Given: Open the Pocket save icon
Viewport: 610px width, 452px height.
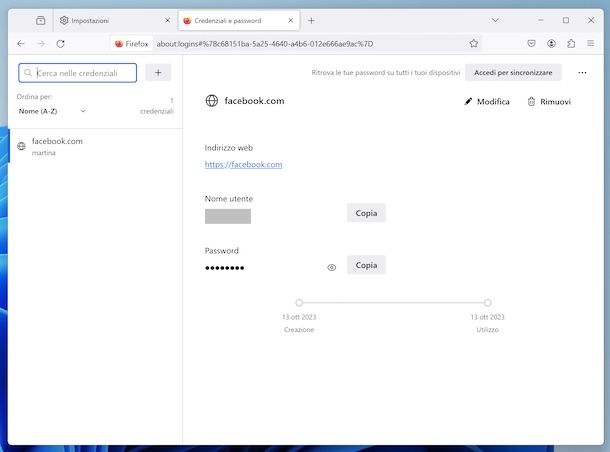Looking at the screenshot, I should pos(531,44).
